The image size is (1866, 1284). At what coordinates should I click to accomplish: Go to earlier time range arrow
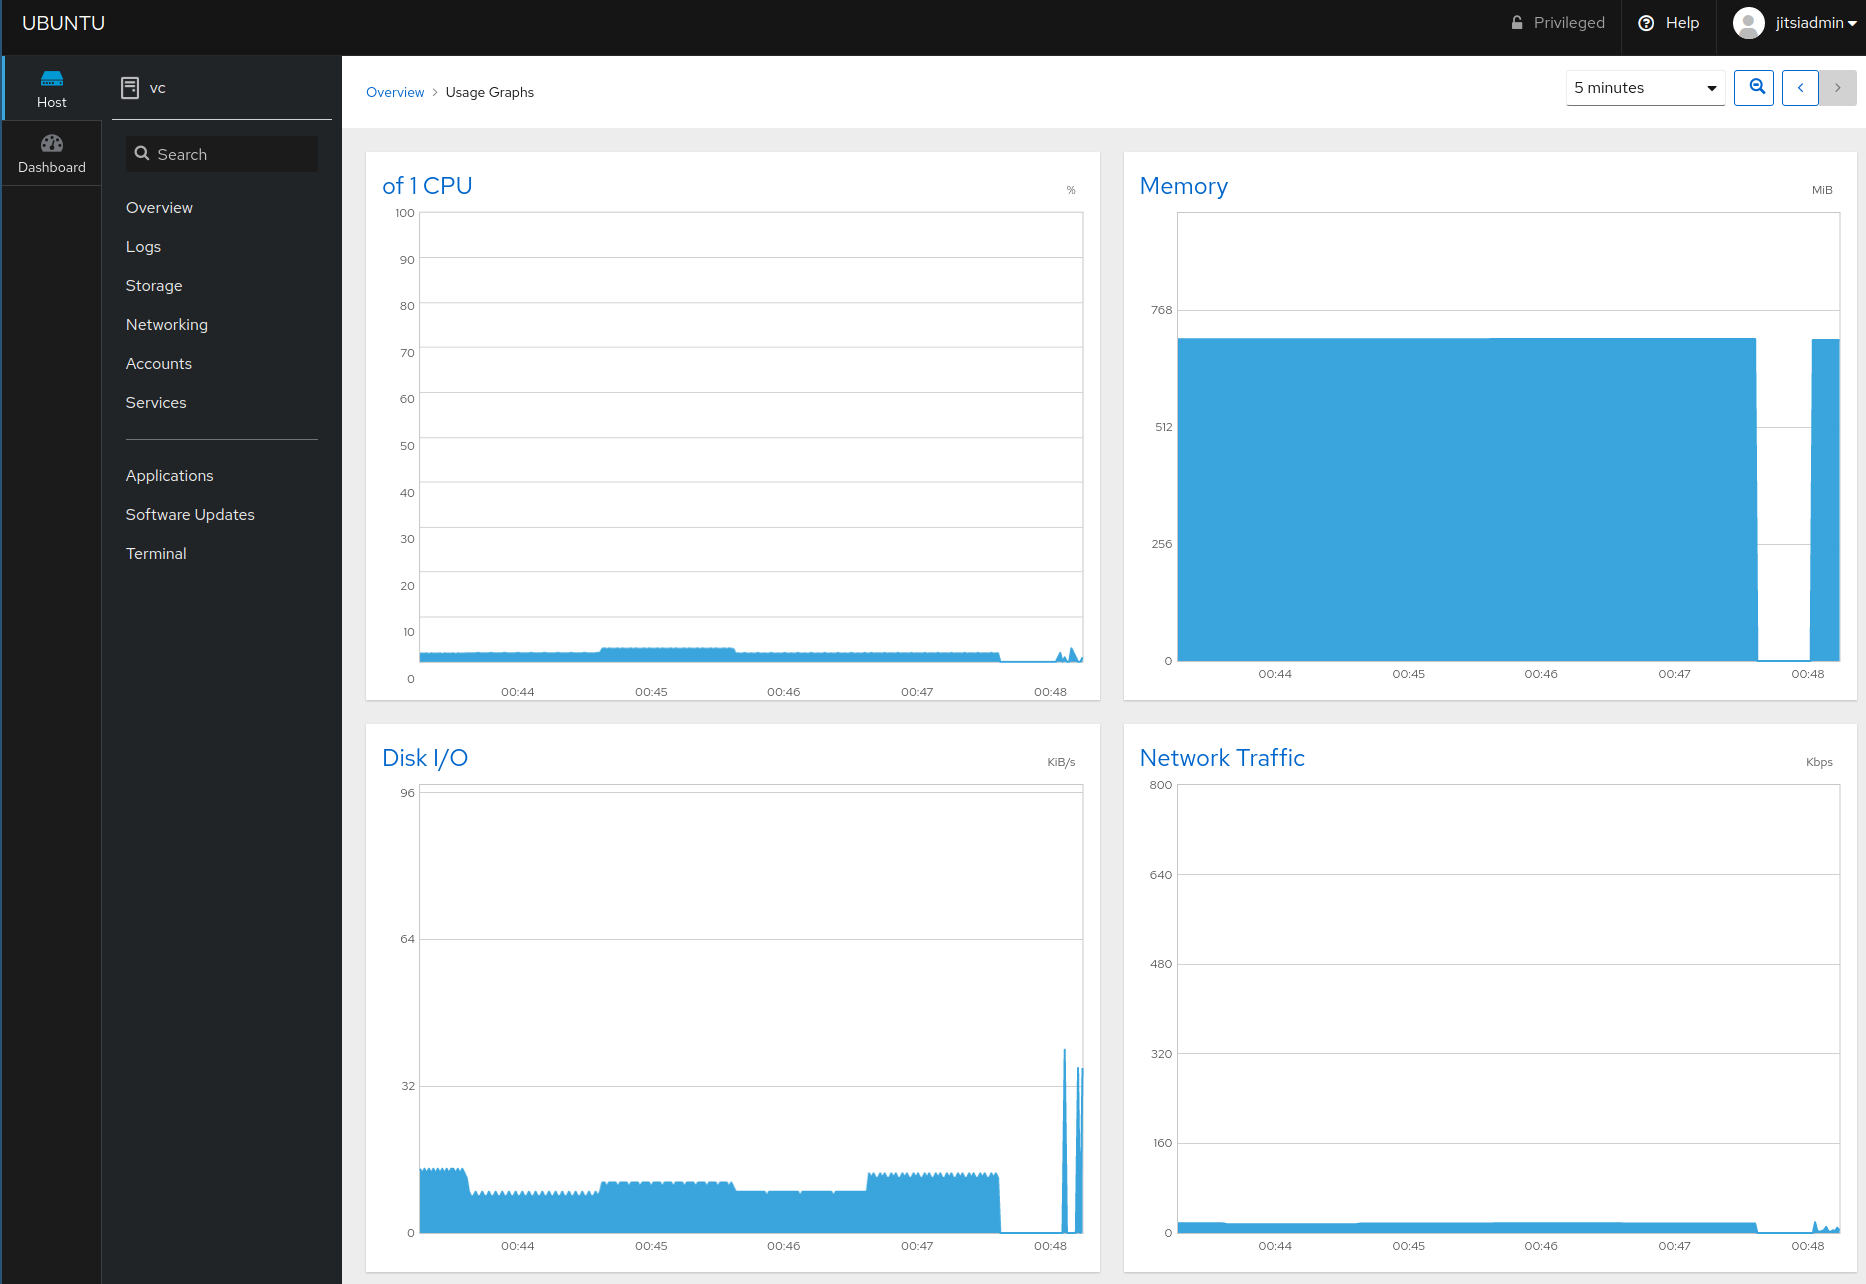[x=1800, y=88]
